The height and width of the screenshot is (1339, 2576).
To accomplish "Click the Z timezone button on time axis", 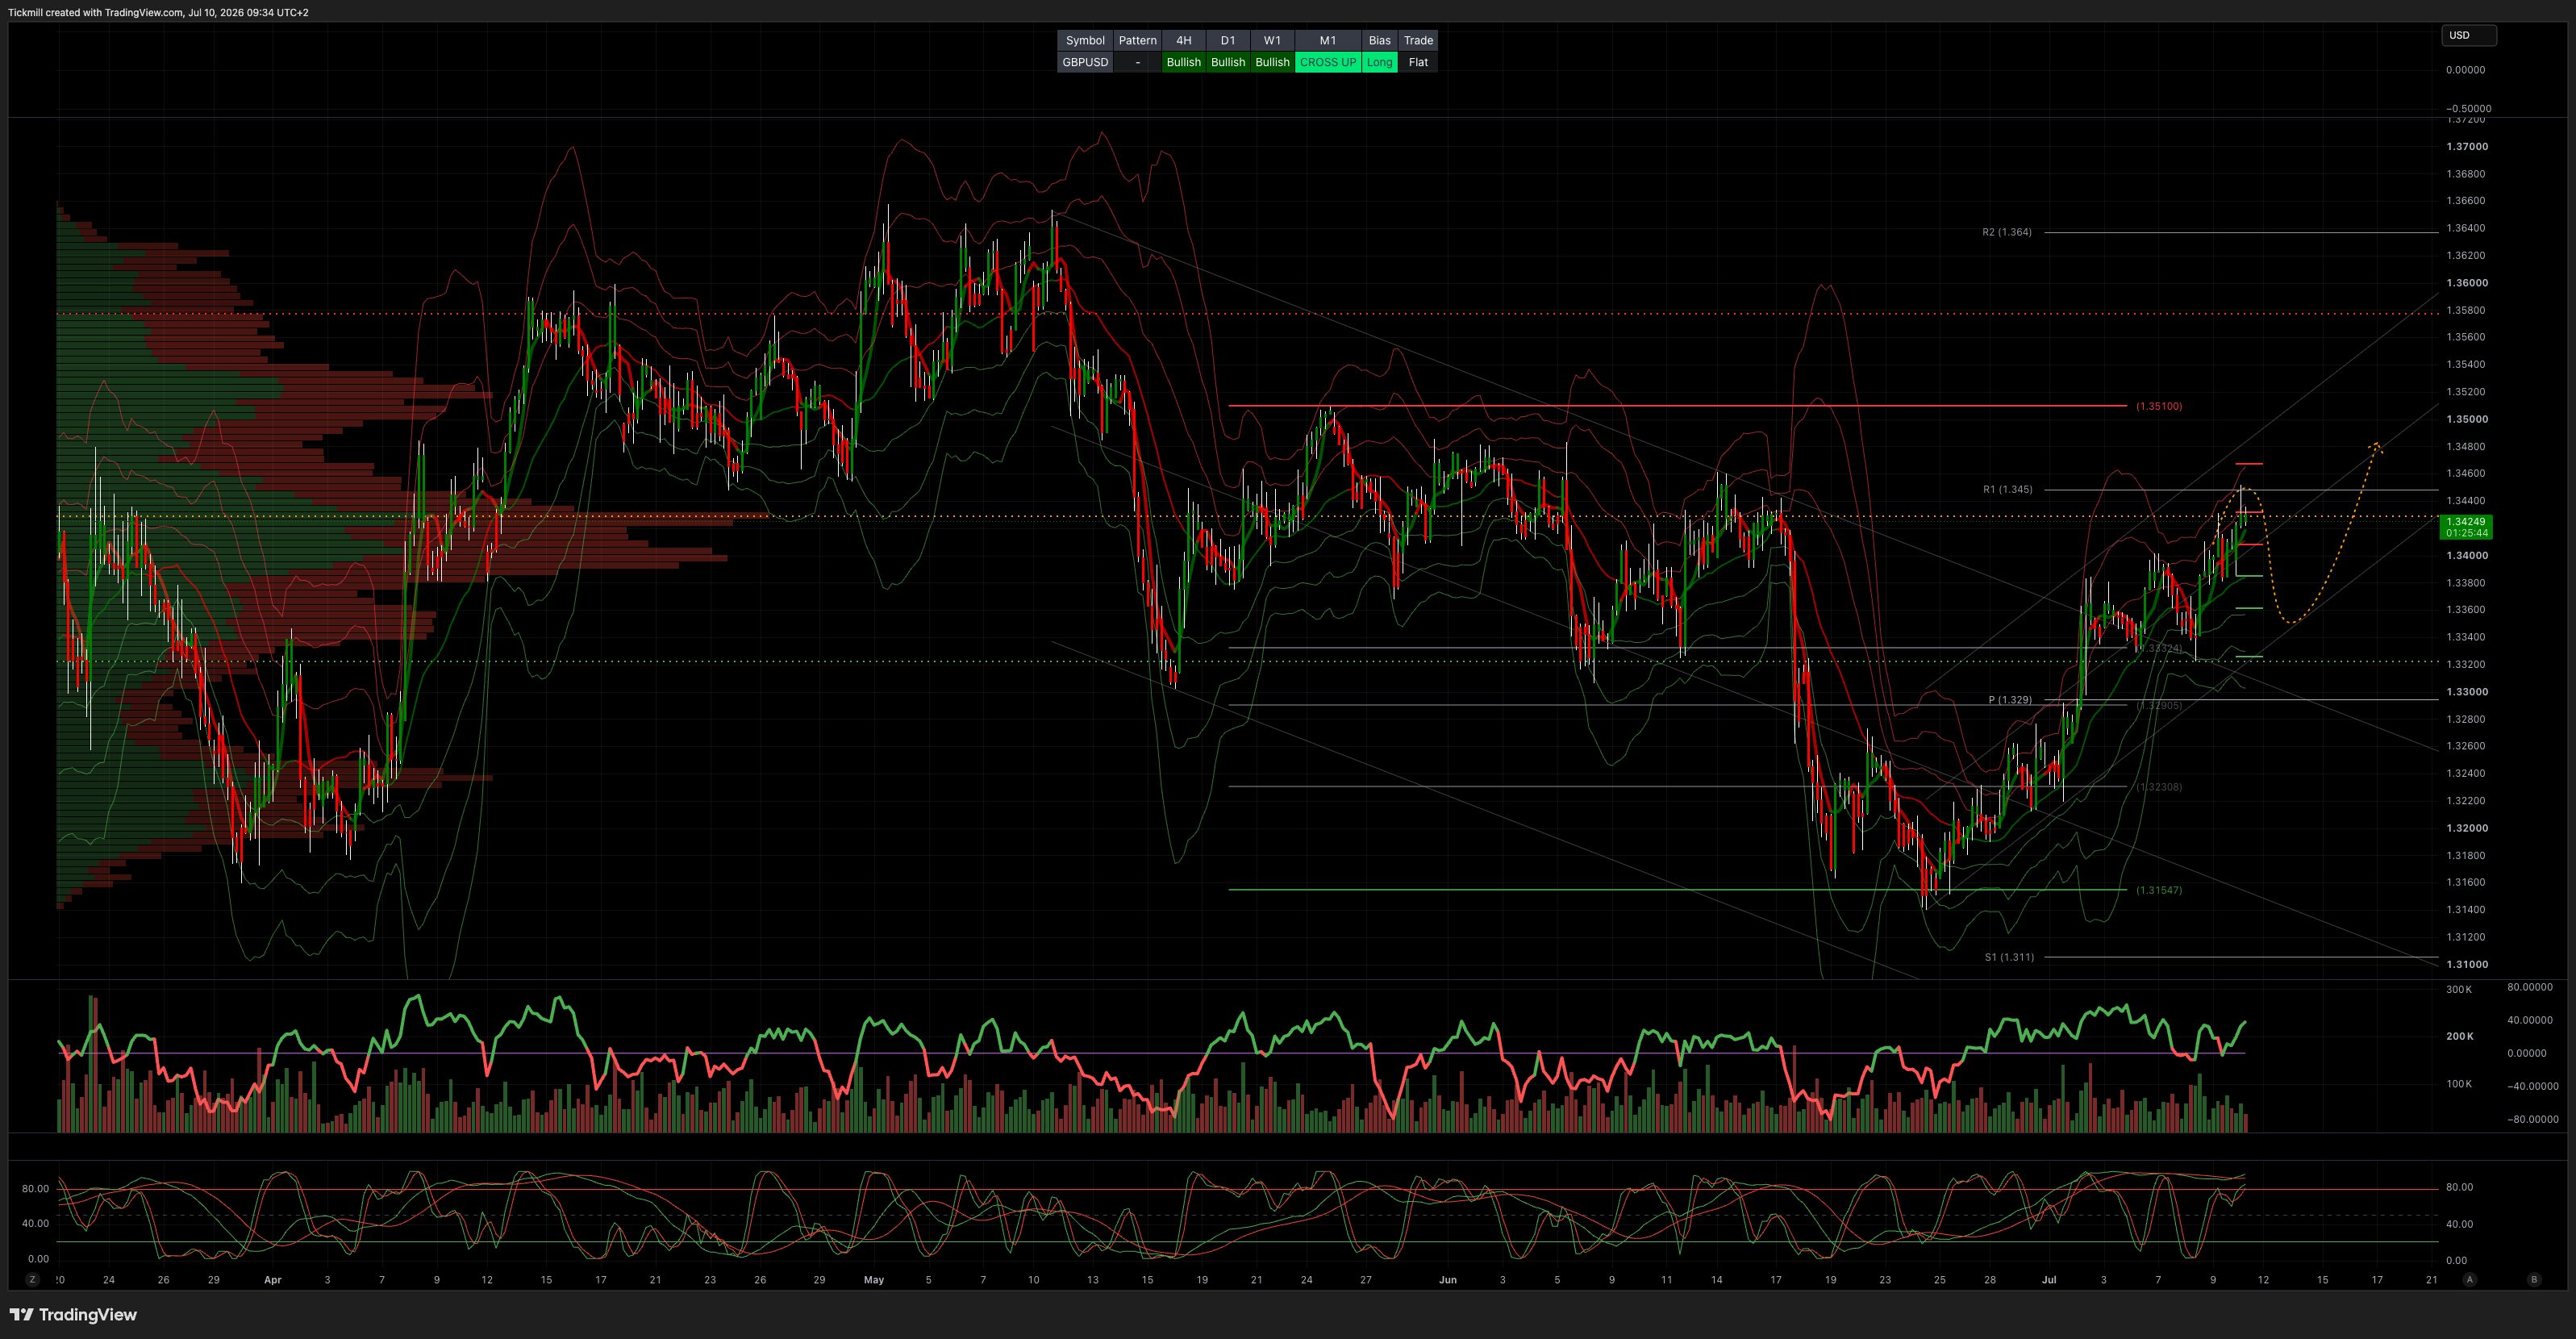I will (32, 1279).
